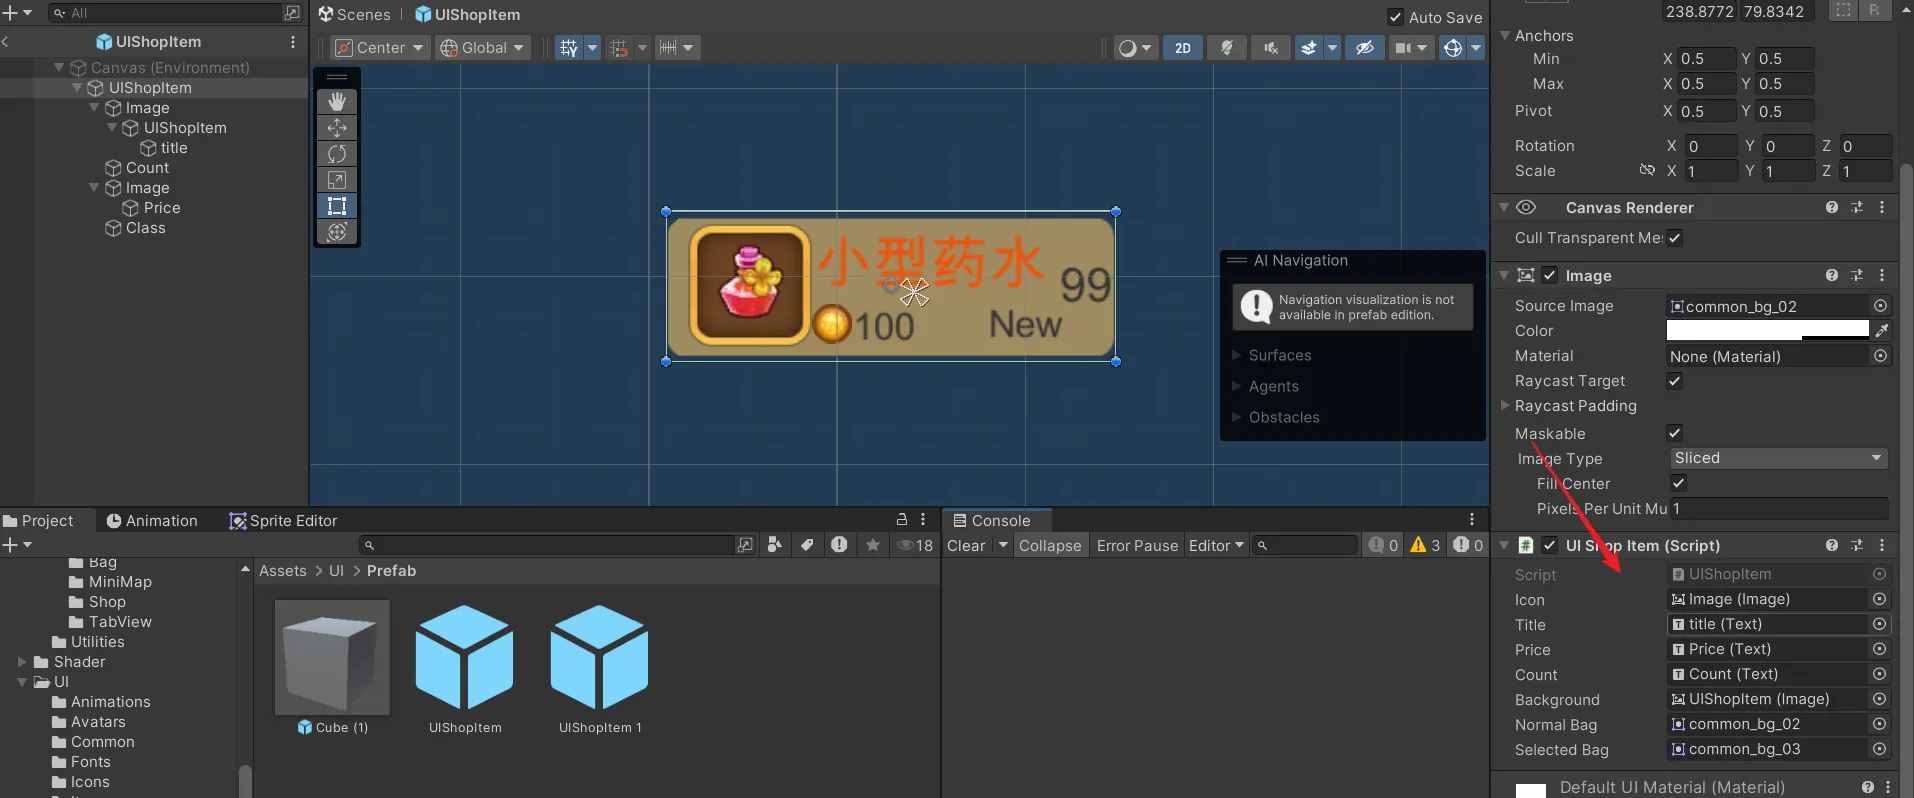Expand the Raycast Padding section
Screen dimensions: 1914x798
click(x=1505, y=406)
